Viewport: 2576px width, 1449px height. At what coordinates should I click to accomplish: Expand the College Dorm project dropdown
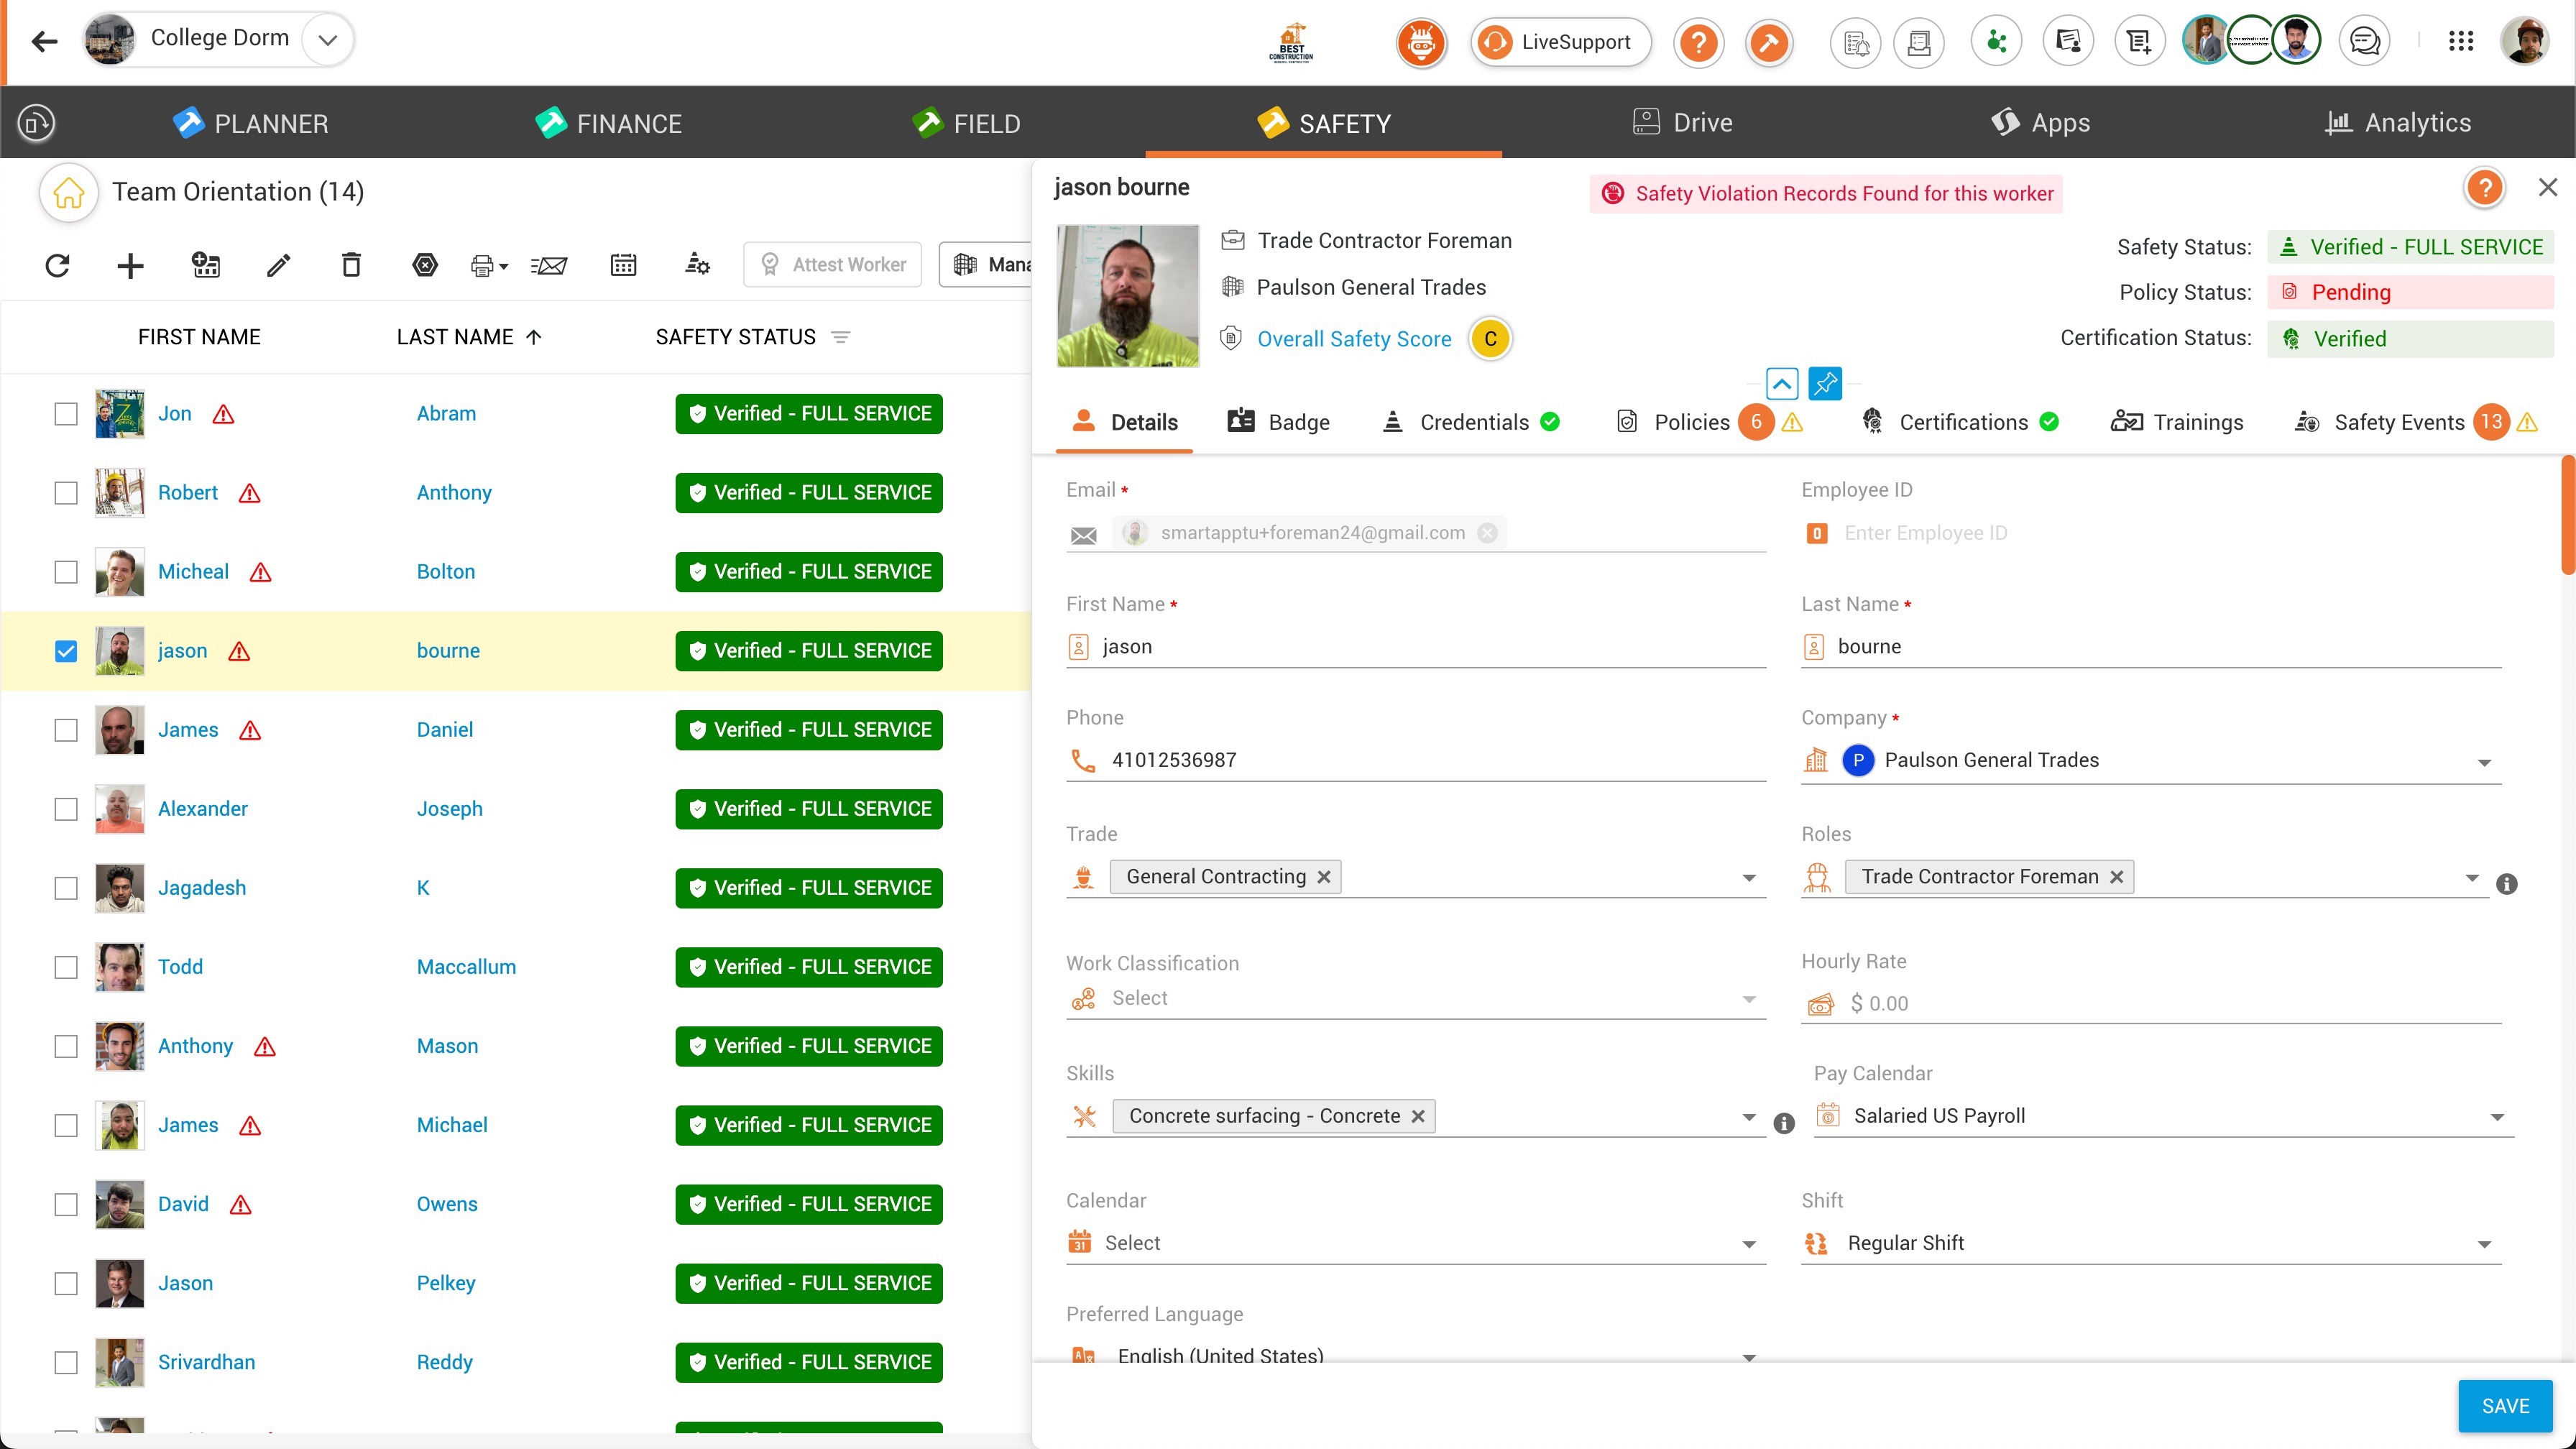point(327,40)
